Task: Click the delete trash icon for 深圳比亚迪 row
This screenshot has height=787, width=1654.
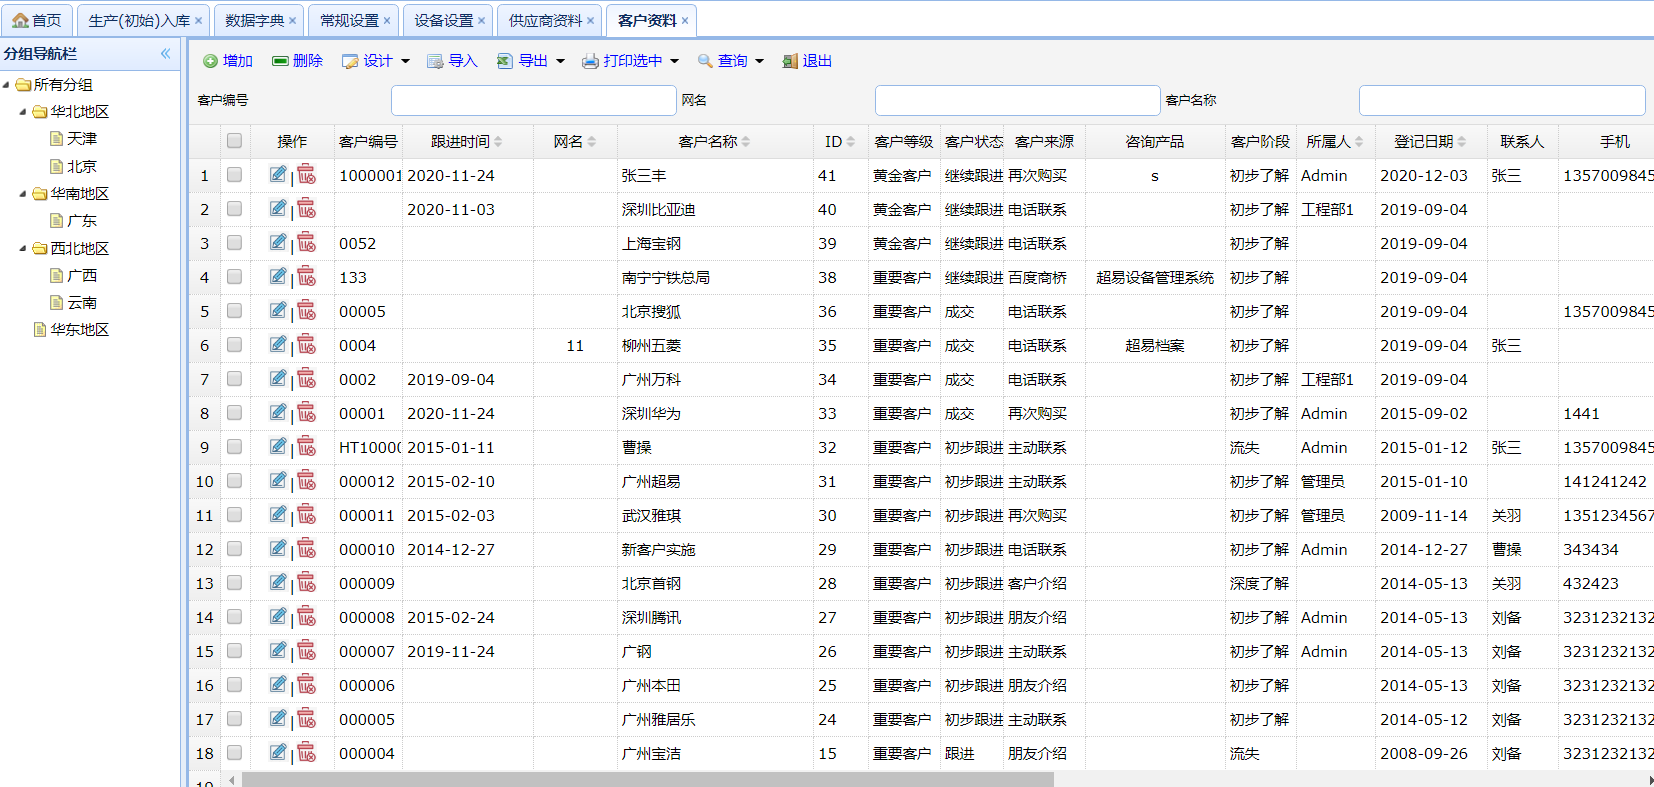Action: [307, 209]
